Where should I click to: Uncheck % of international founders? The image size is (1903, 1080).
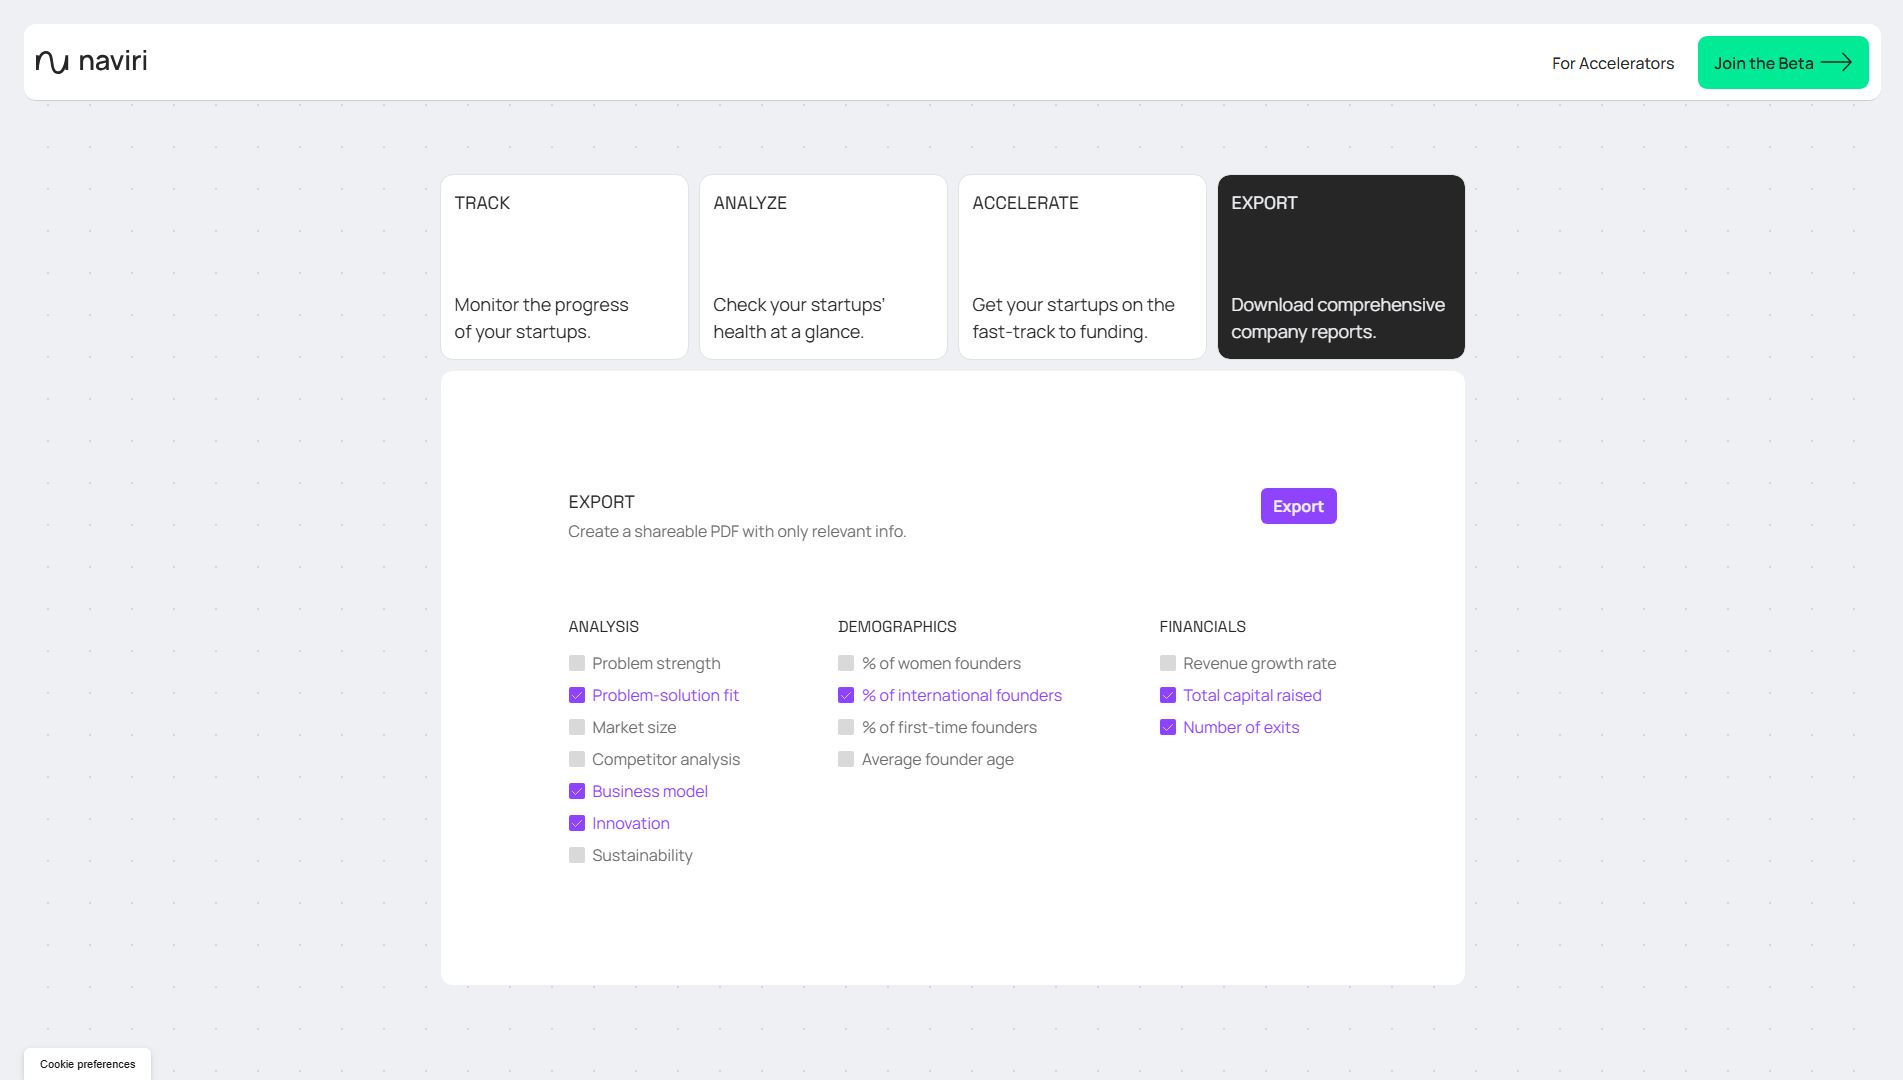pyautogui.click(x=847, y=695)
